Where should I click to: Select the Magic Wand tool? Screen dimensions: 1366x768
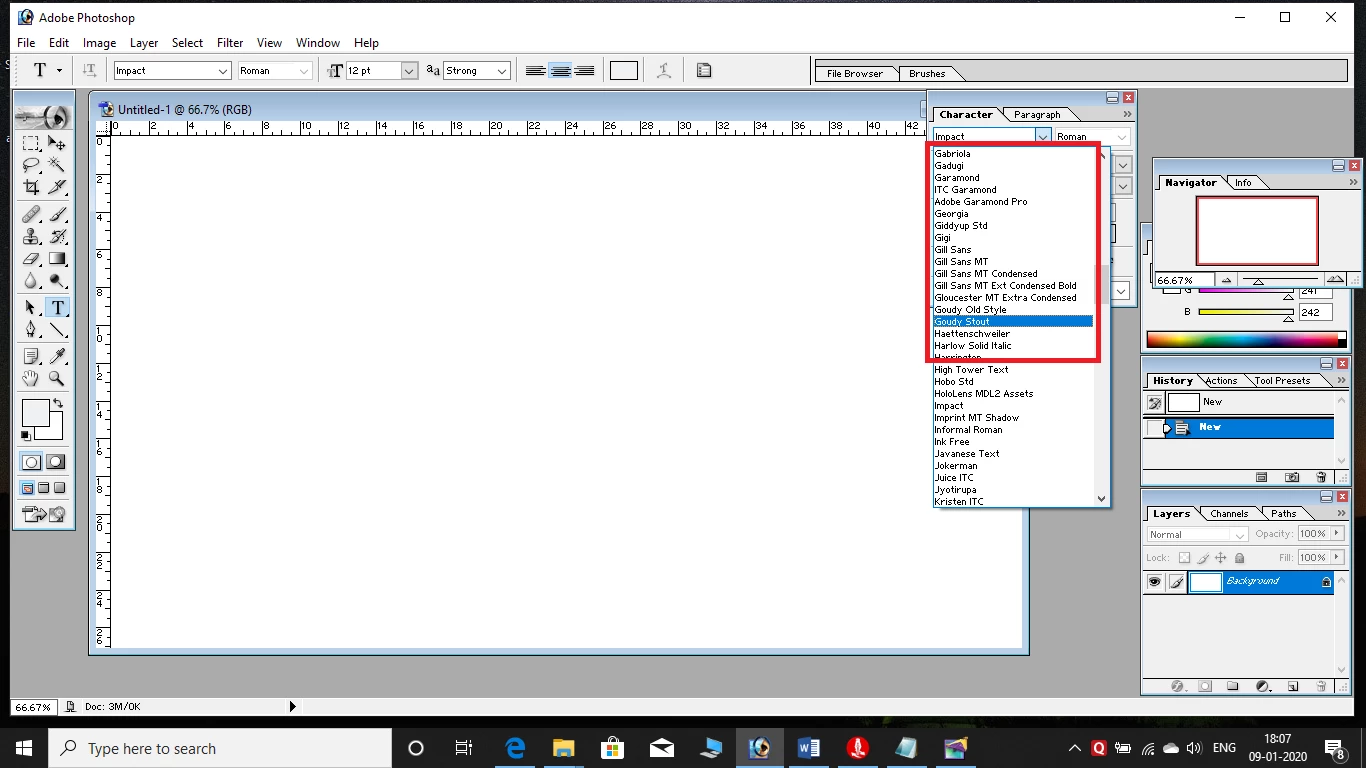[x=57, y=165]
